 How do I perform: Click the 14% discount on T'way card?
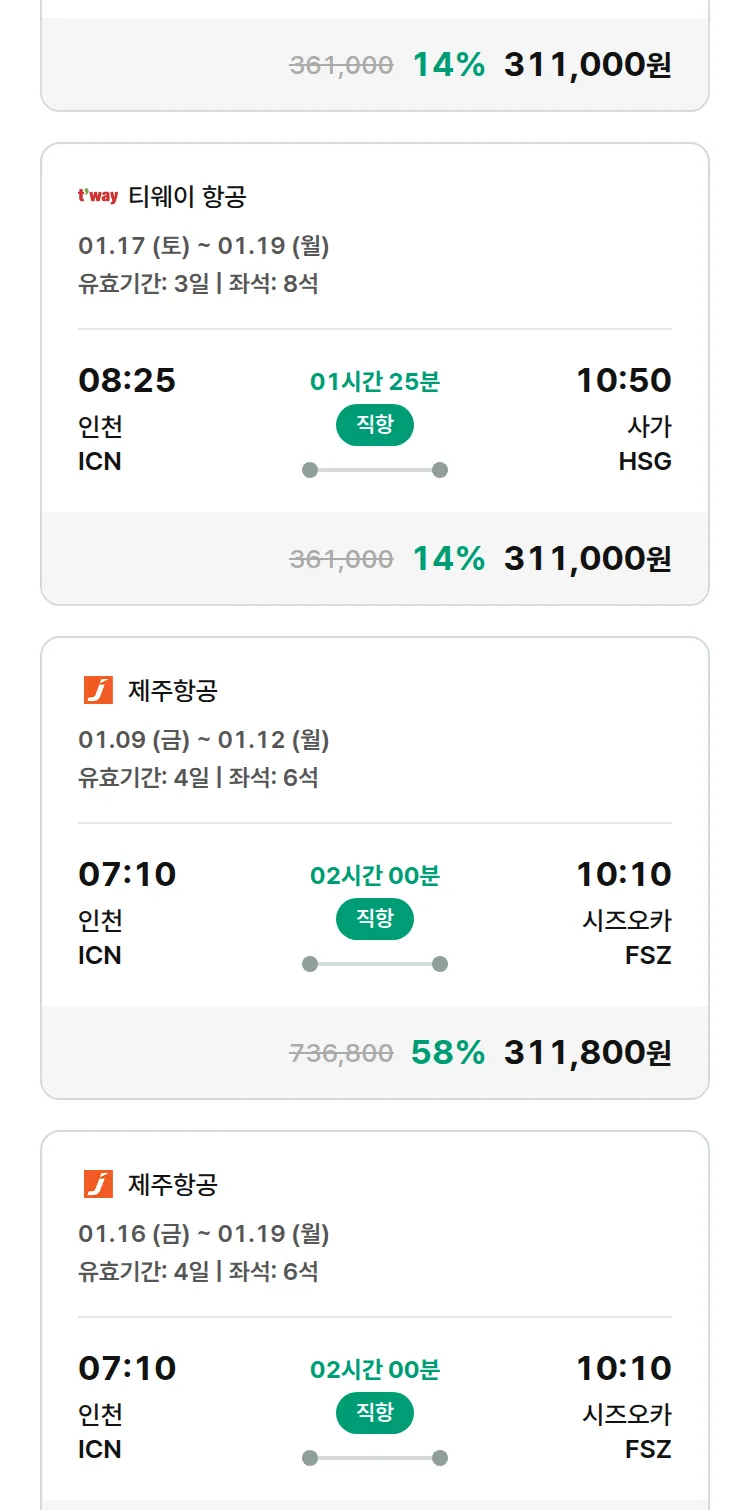tap(449, 558)
